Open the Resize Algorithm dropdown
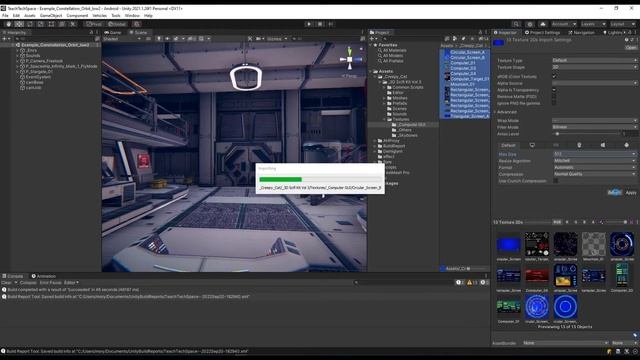 tap(594, 160)
